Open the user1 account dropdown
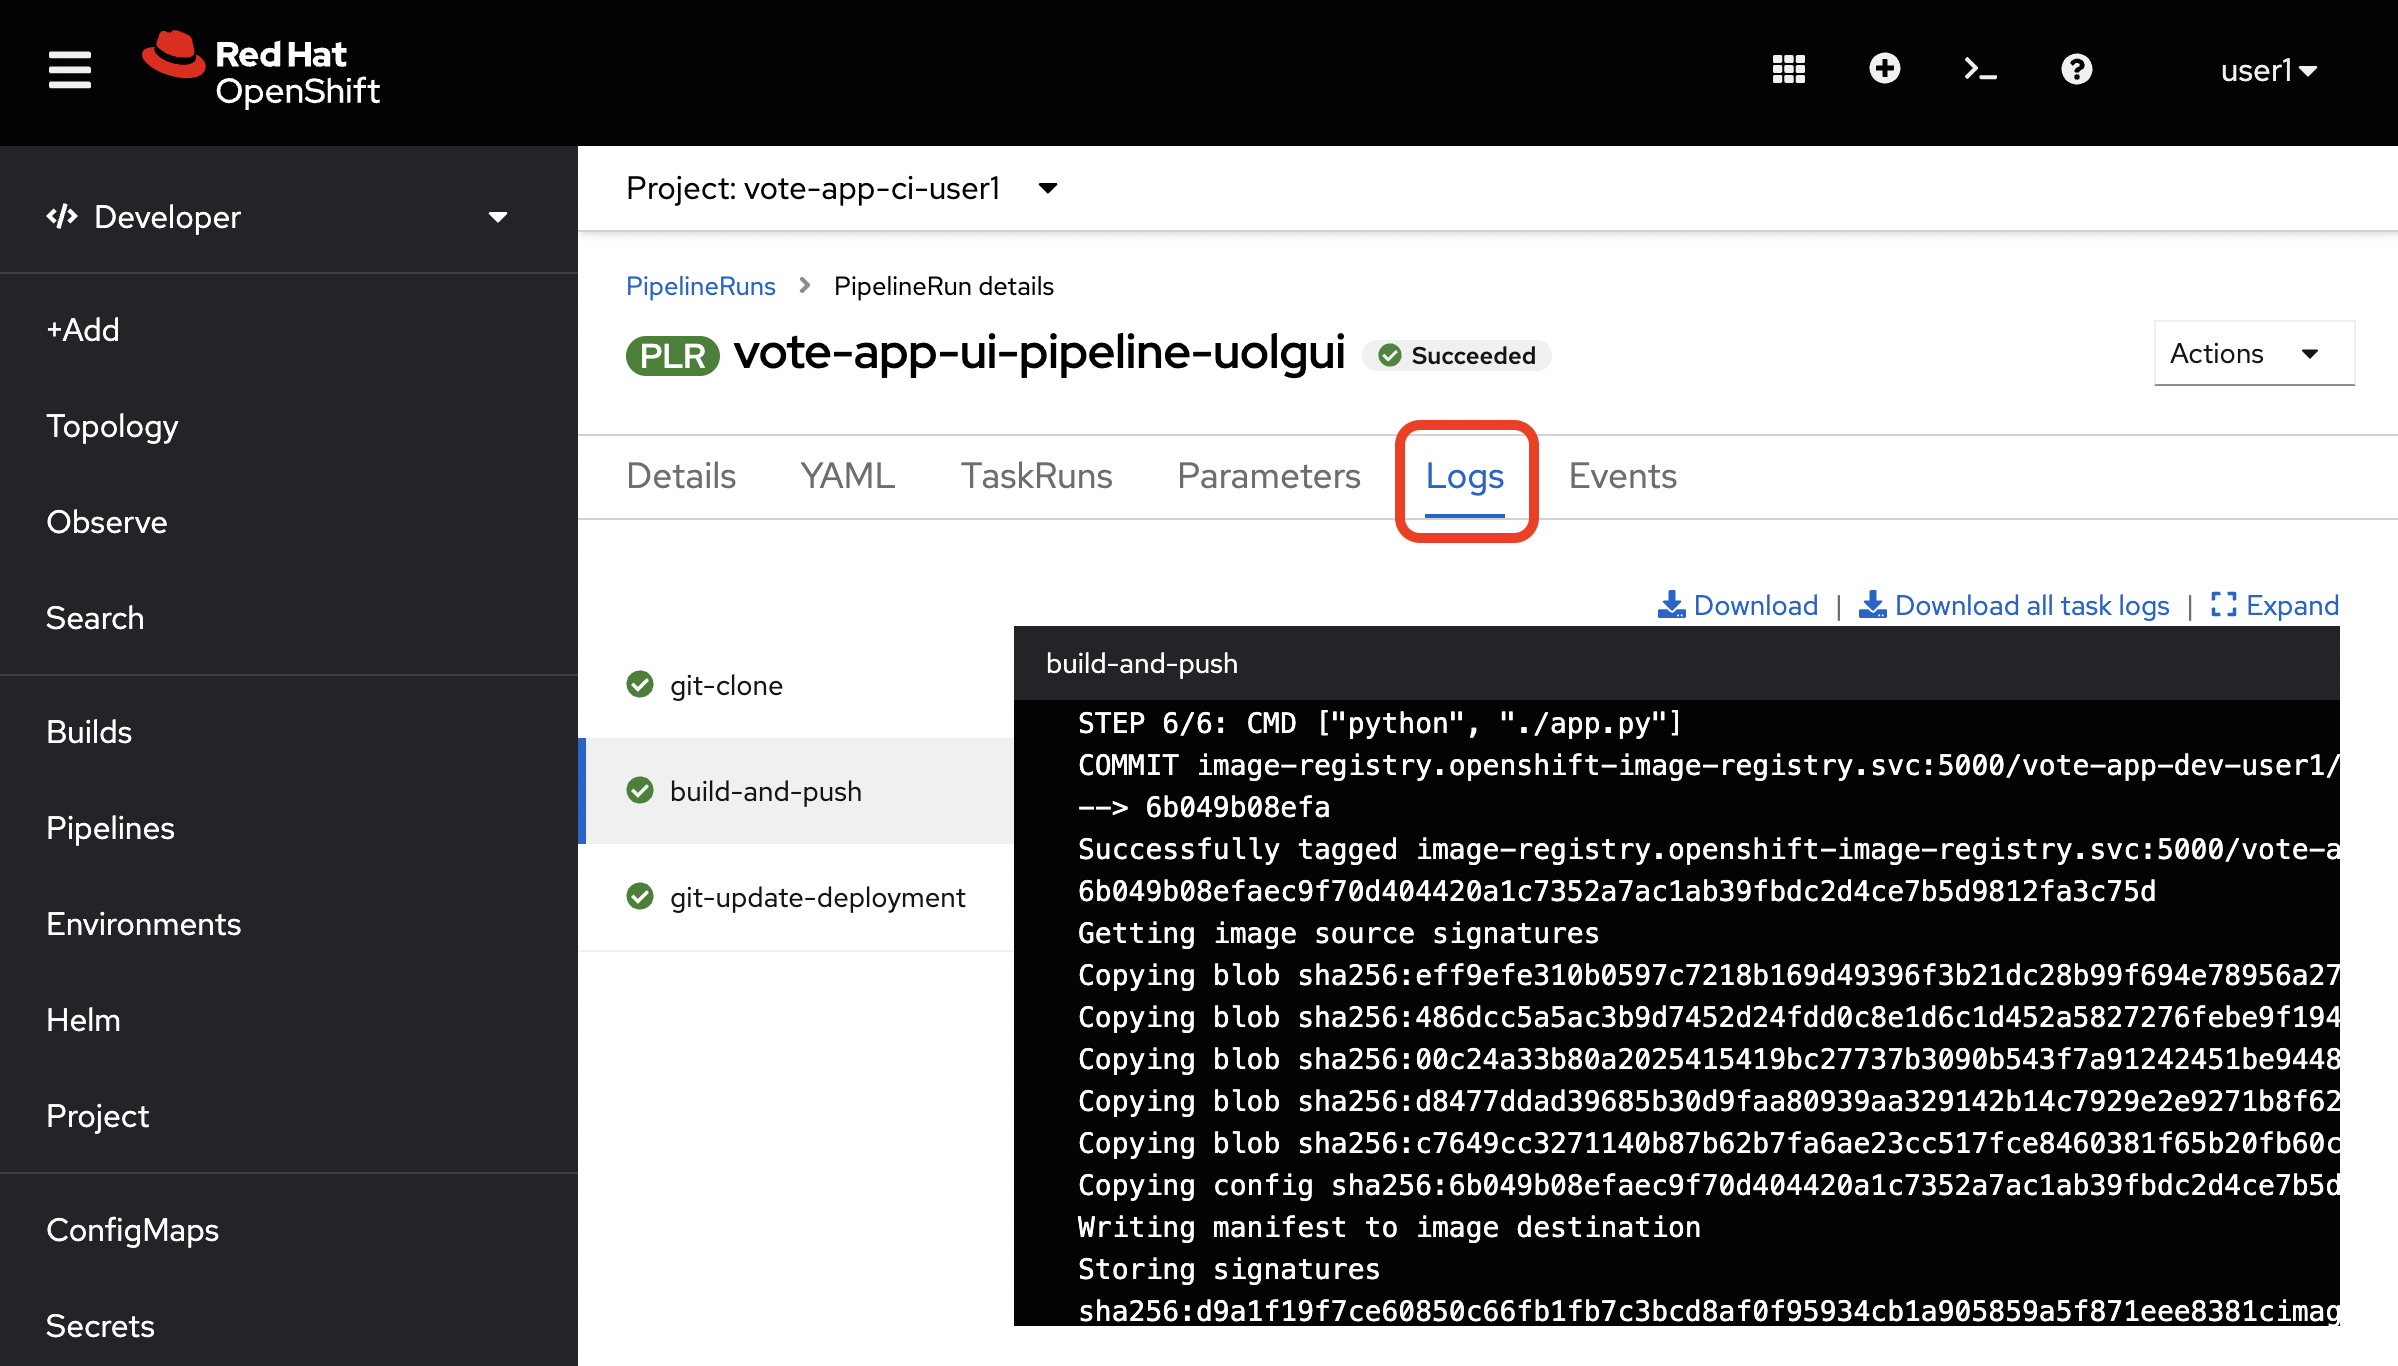The width and height of the screenshot is (2398, 1366). pyautogui.click(x=2268, y=70)
